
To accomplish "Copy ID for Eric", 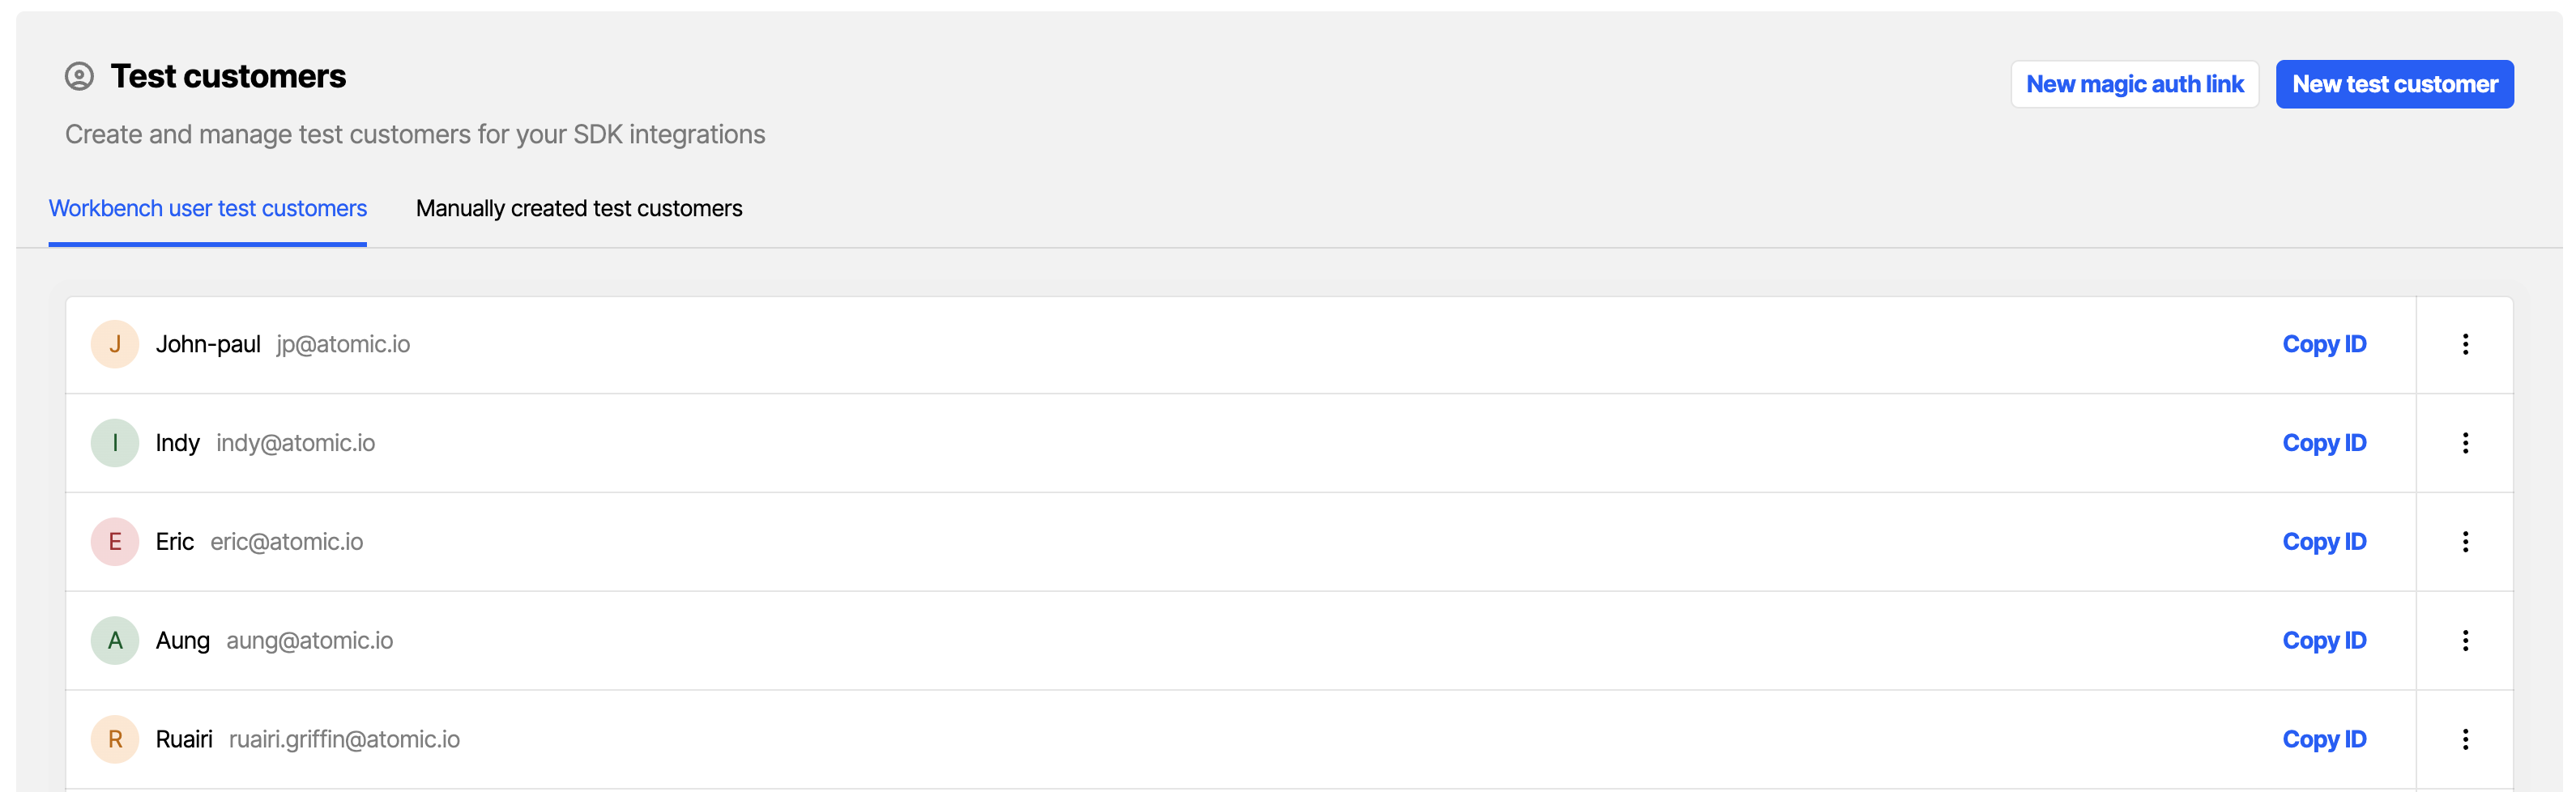I will tap(2324, 541).
